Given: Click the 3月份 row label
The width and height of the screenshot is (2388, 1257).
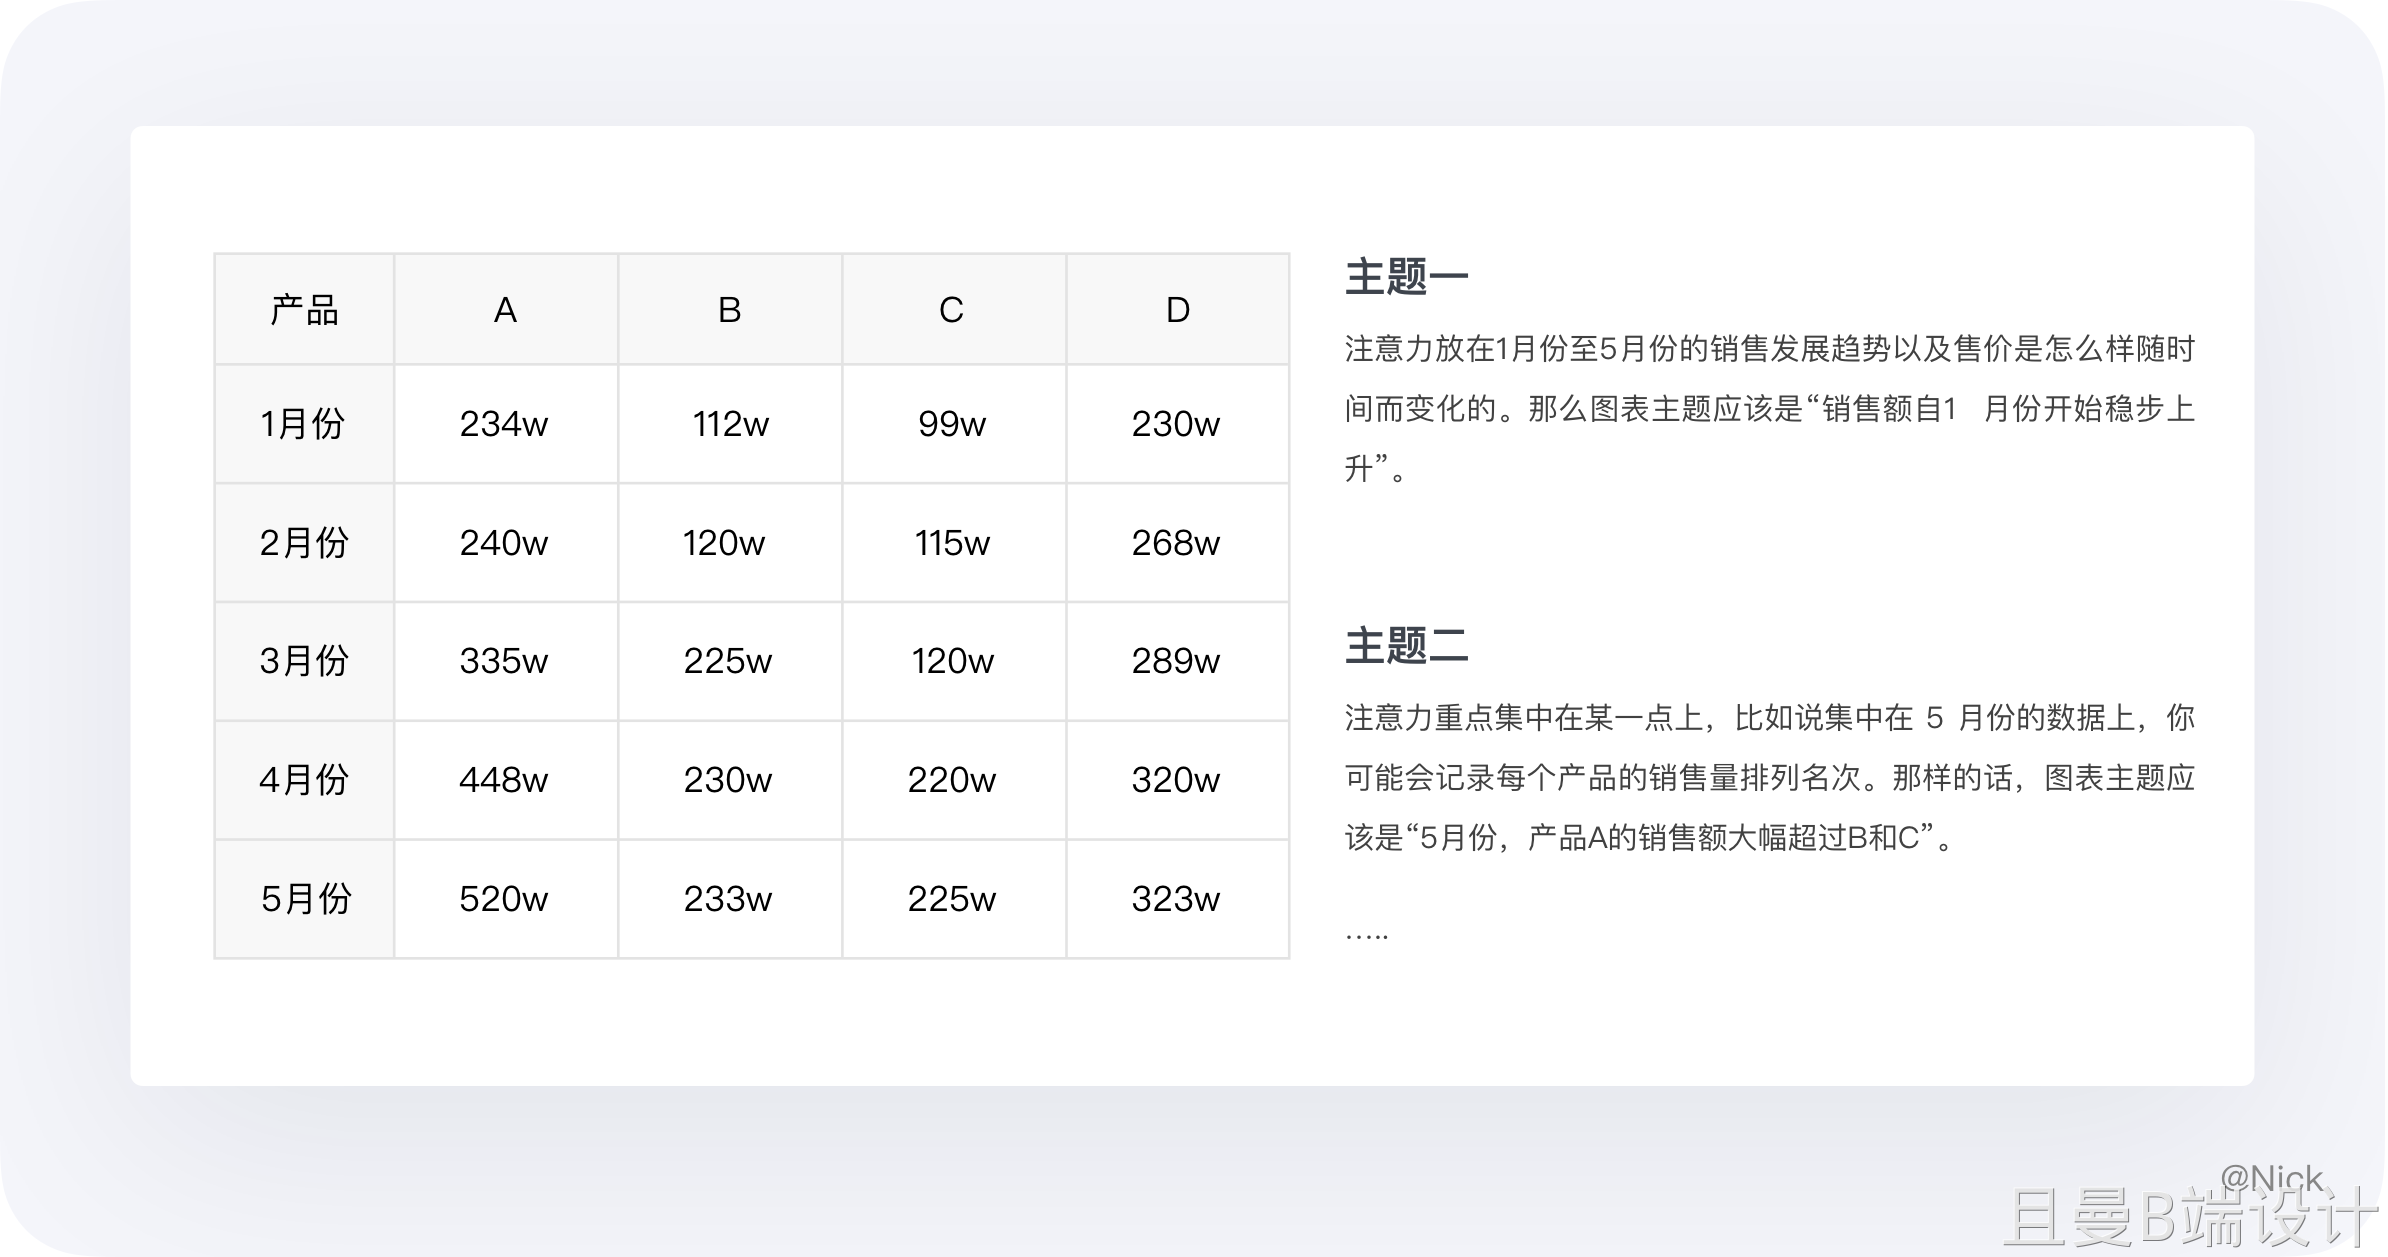Looking at the screenshot, I should [305, 661].
